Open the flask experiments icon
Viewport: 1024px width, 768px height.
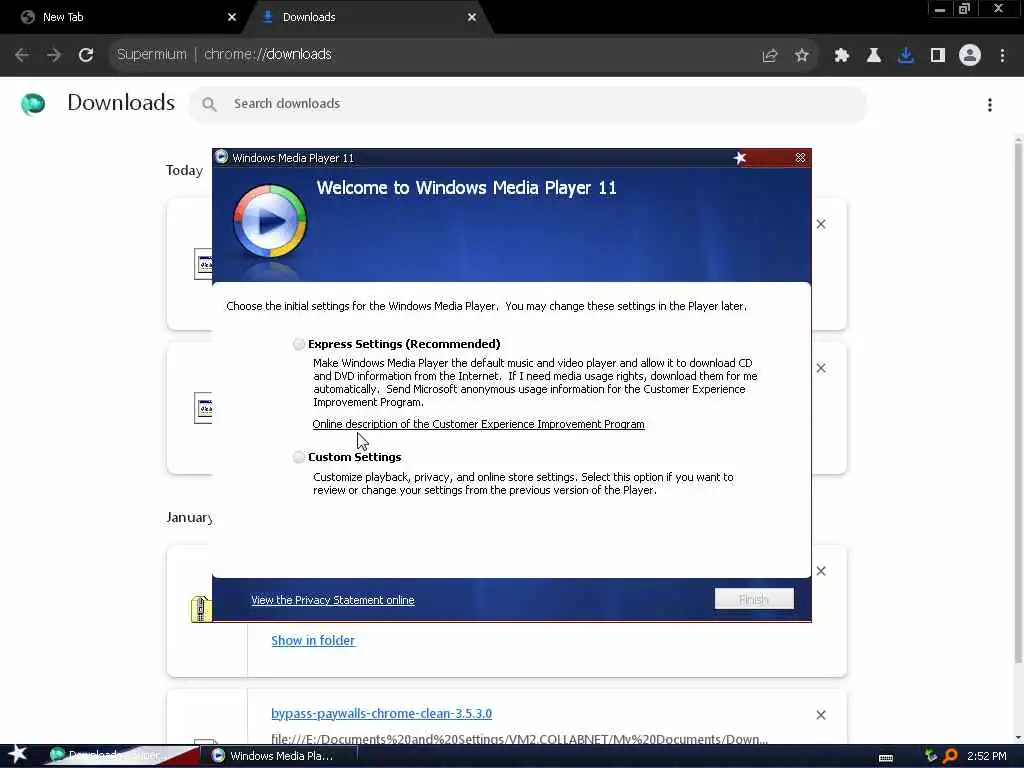coord(874,56)
